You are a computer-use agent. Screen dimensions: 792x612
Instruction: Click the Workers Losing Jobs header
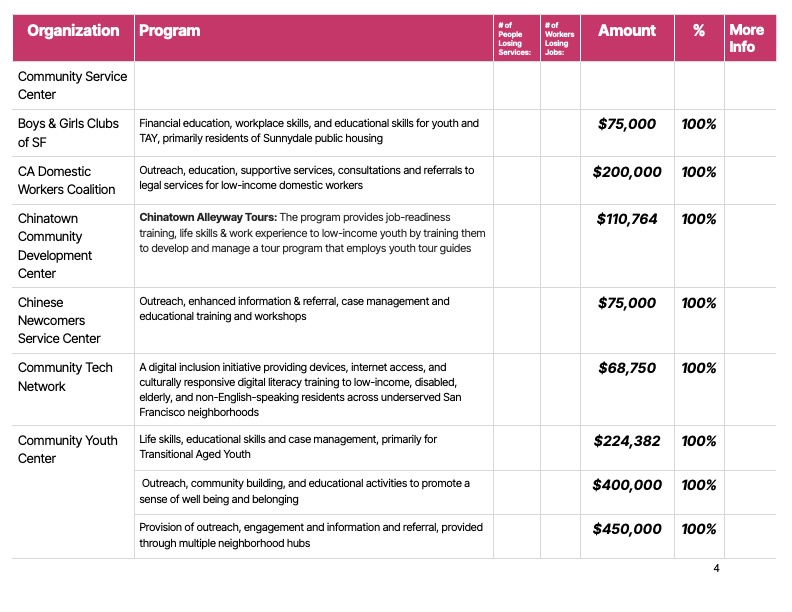558,38
